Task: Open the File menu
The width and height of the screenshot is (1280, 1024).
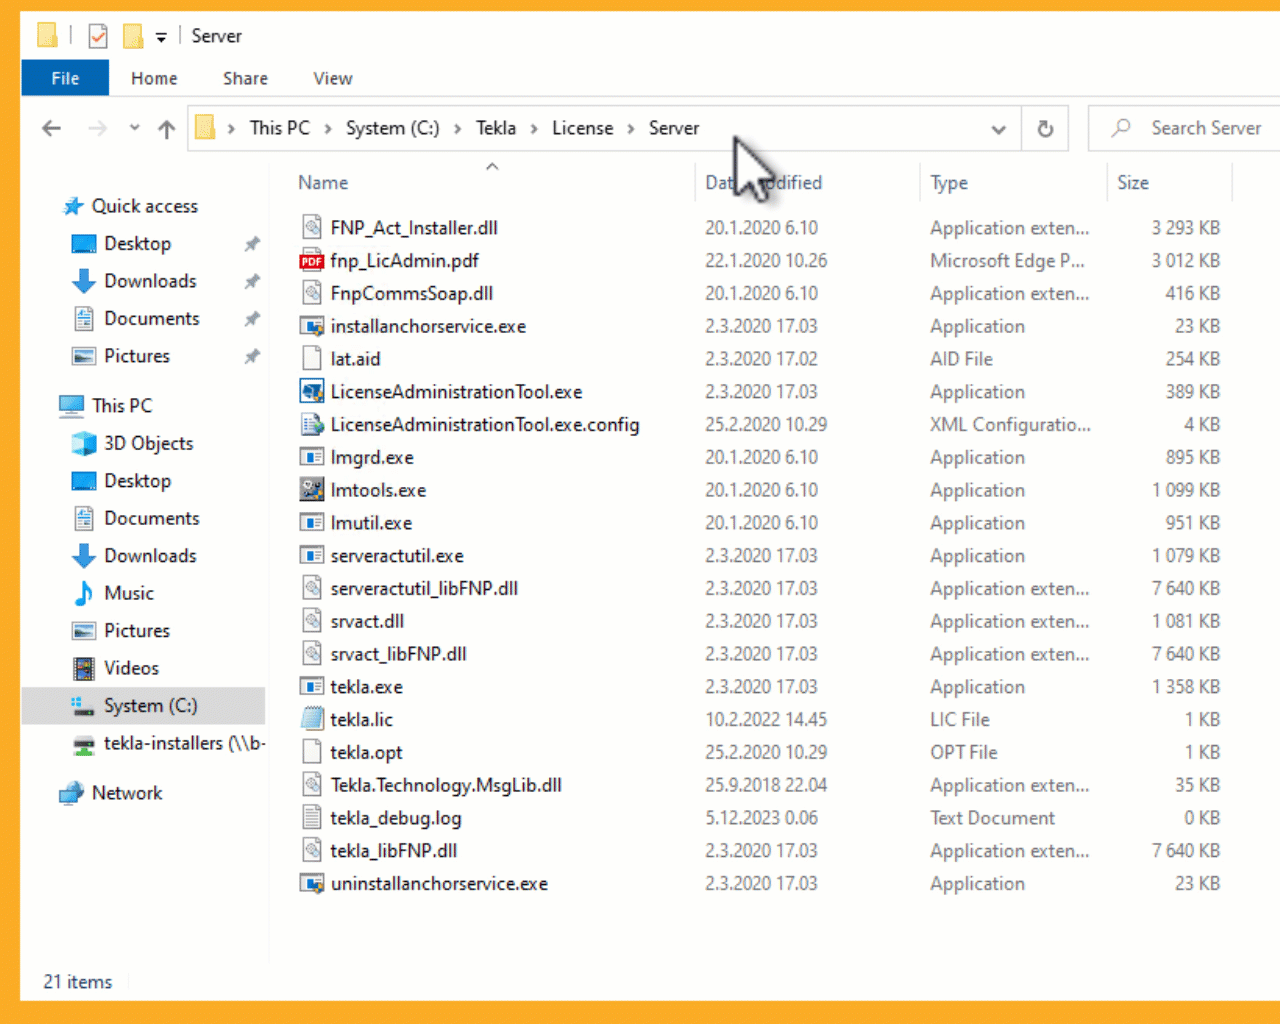Action: coord(64,77)
